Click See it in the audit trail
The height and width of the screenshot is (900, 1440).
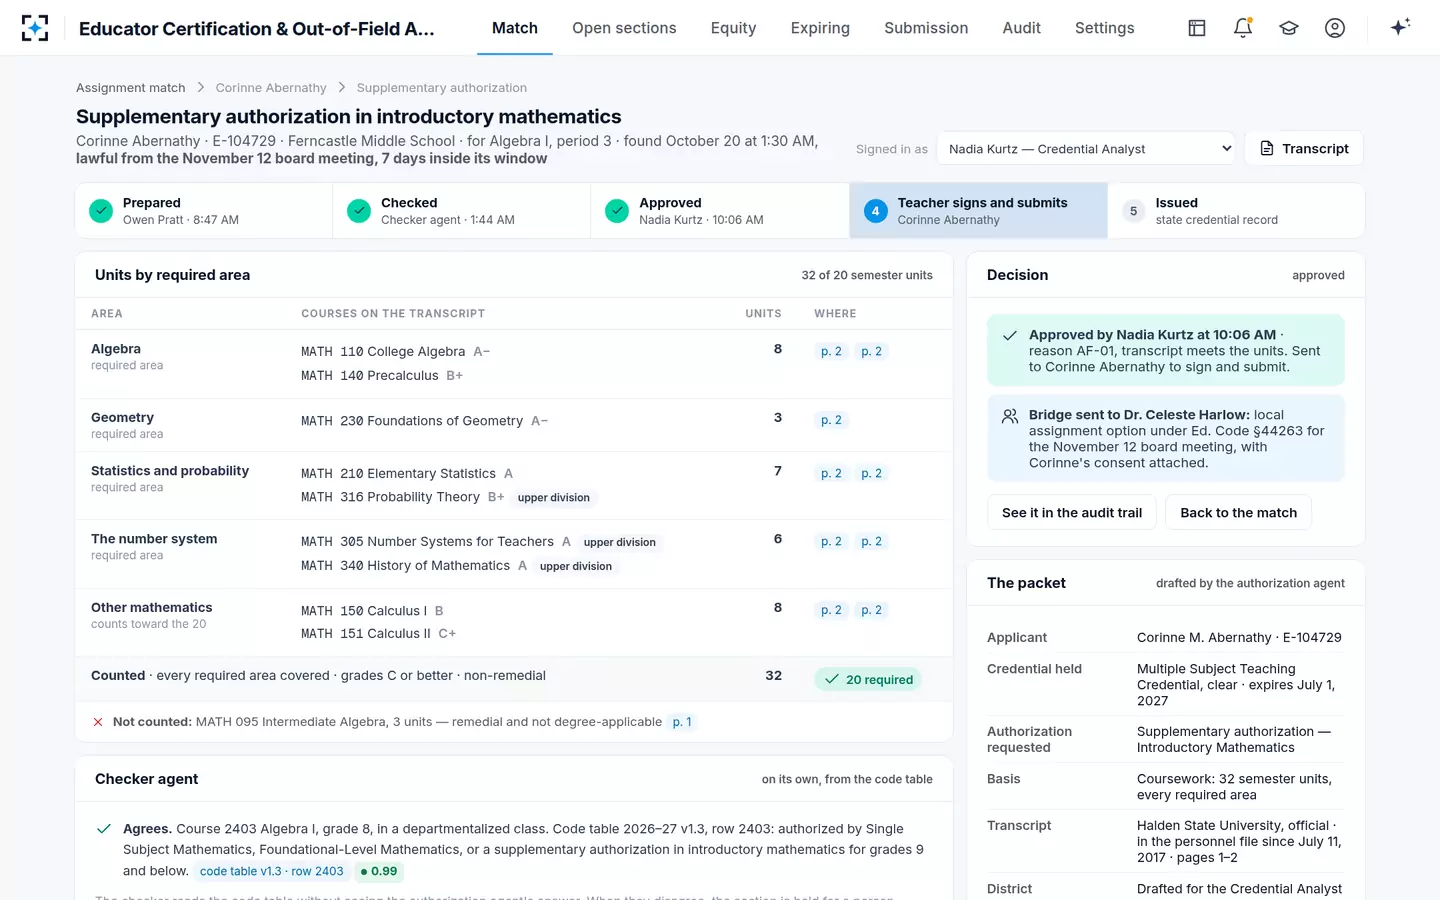(1072, 513)
